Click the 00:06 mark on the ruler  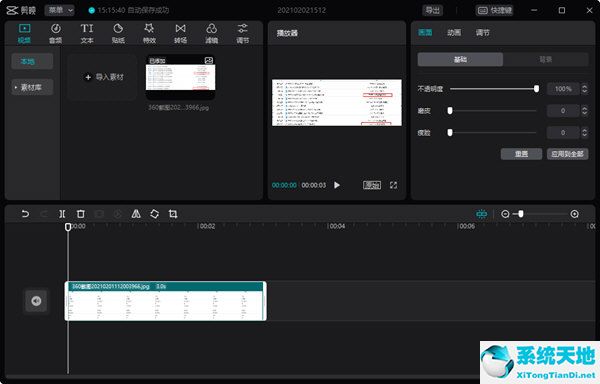[x=466, y=226]
